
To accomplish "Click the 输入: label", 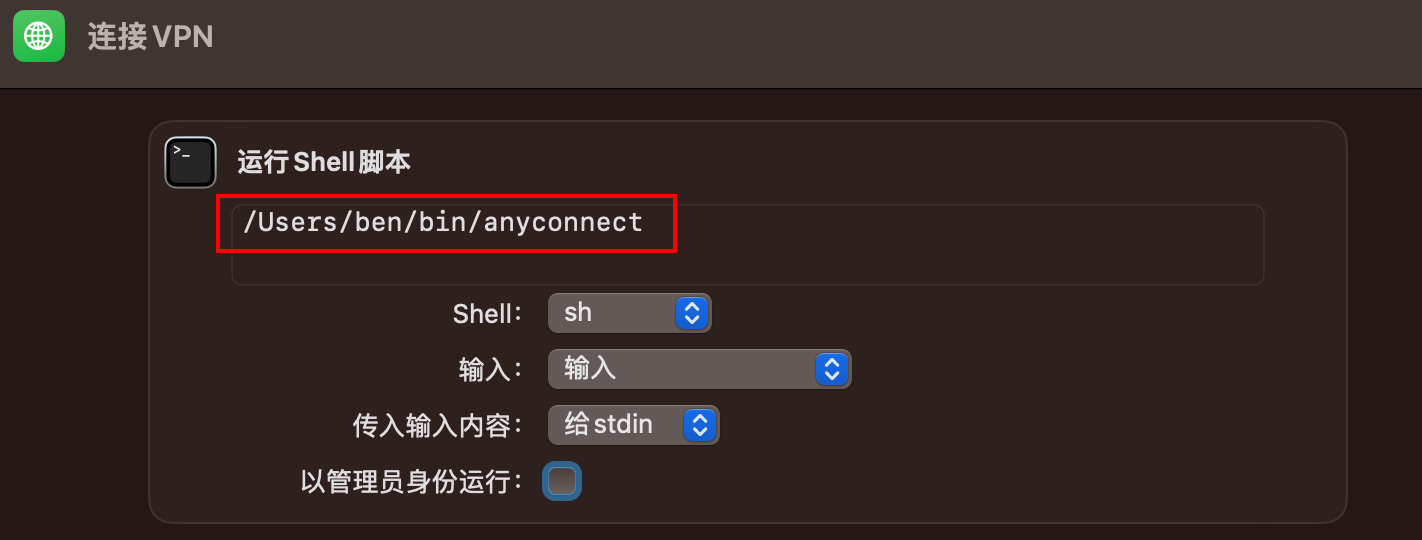I will pyautogui.click(x=491, y=370).
